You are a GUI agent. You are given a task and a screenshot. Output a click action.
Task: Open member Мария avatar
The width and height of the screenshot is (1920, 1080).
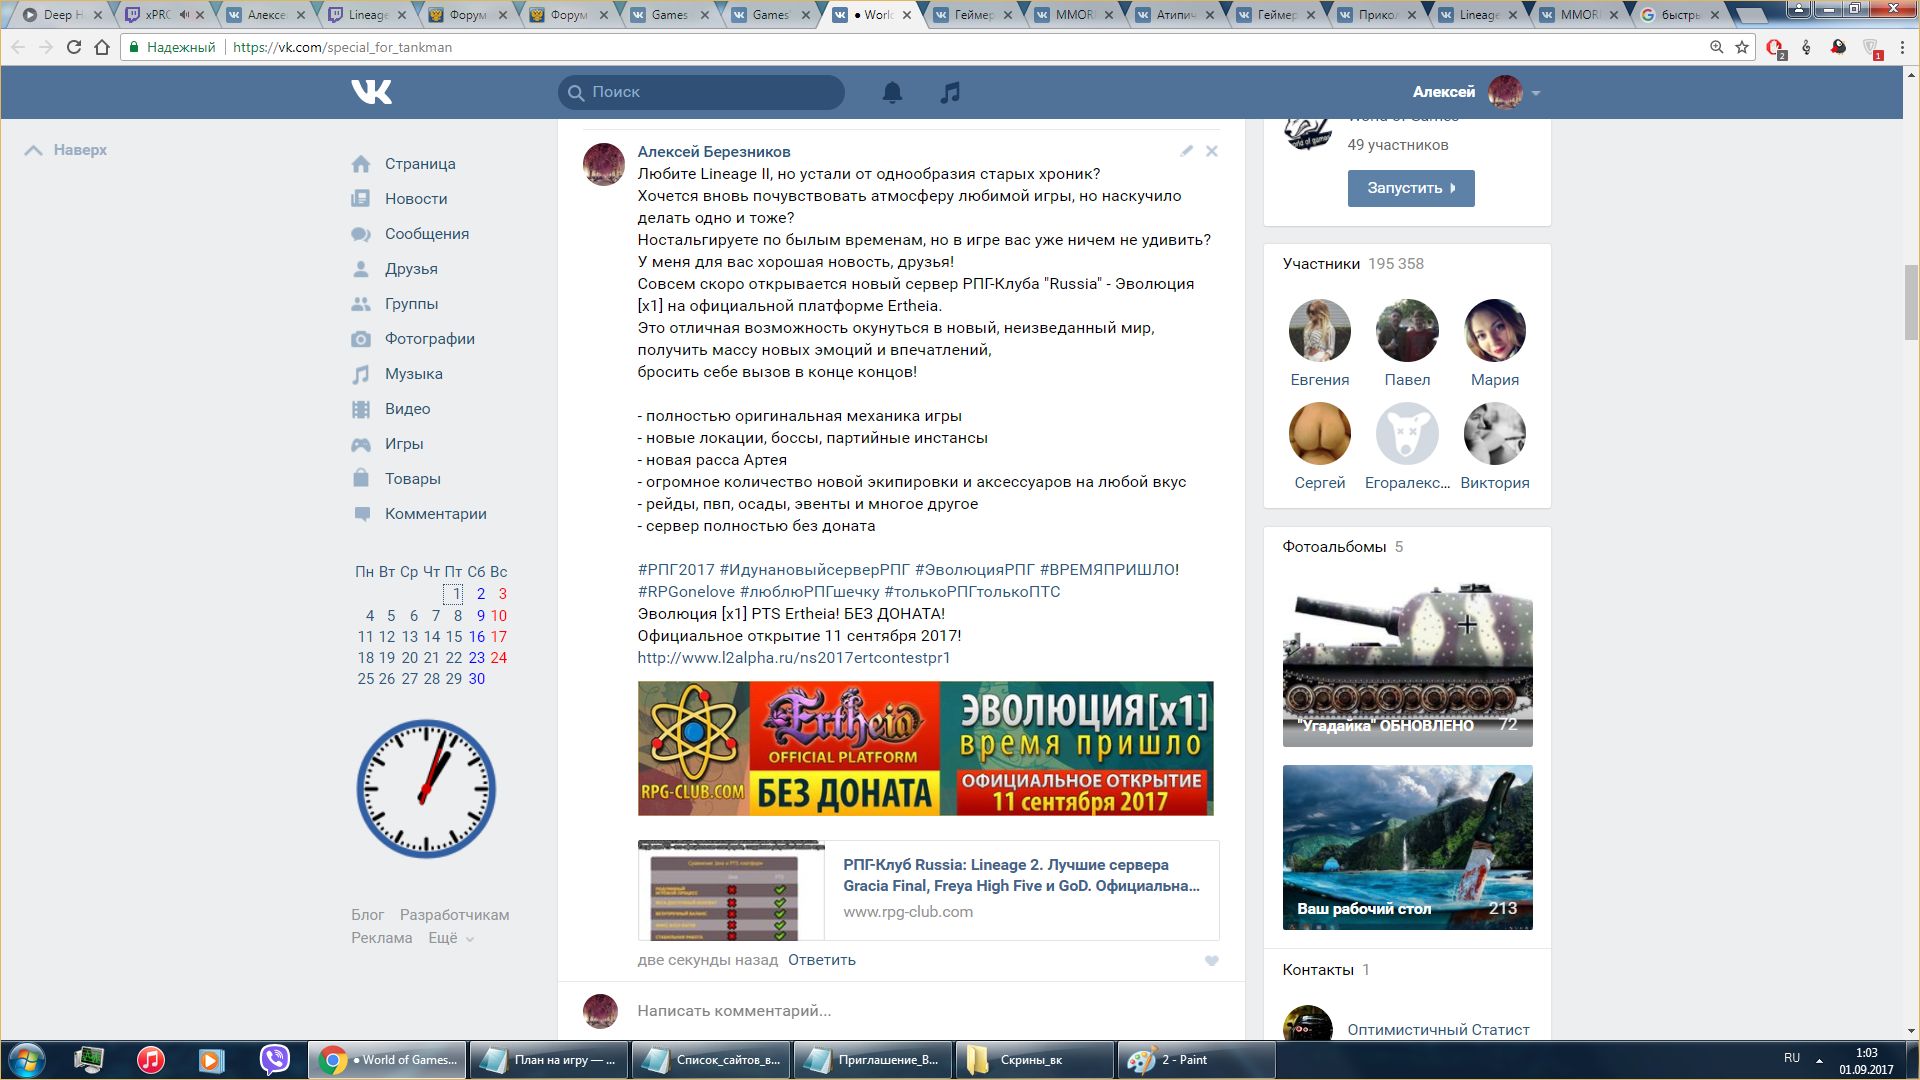coord(1495,330)
